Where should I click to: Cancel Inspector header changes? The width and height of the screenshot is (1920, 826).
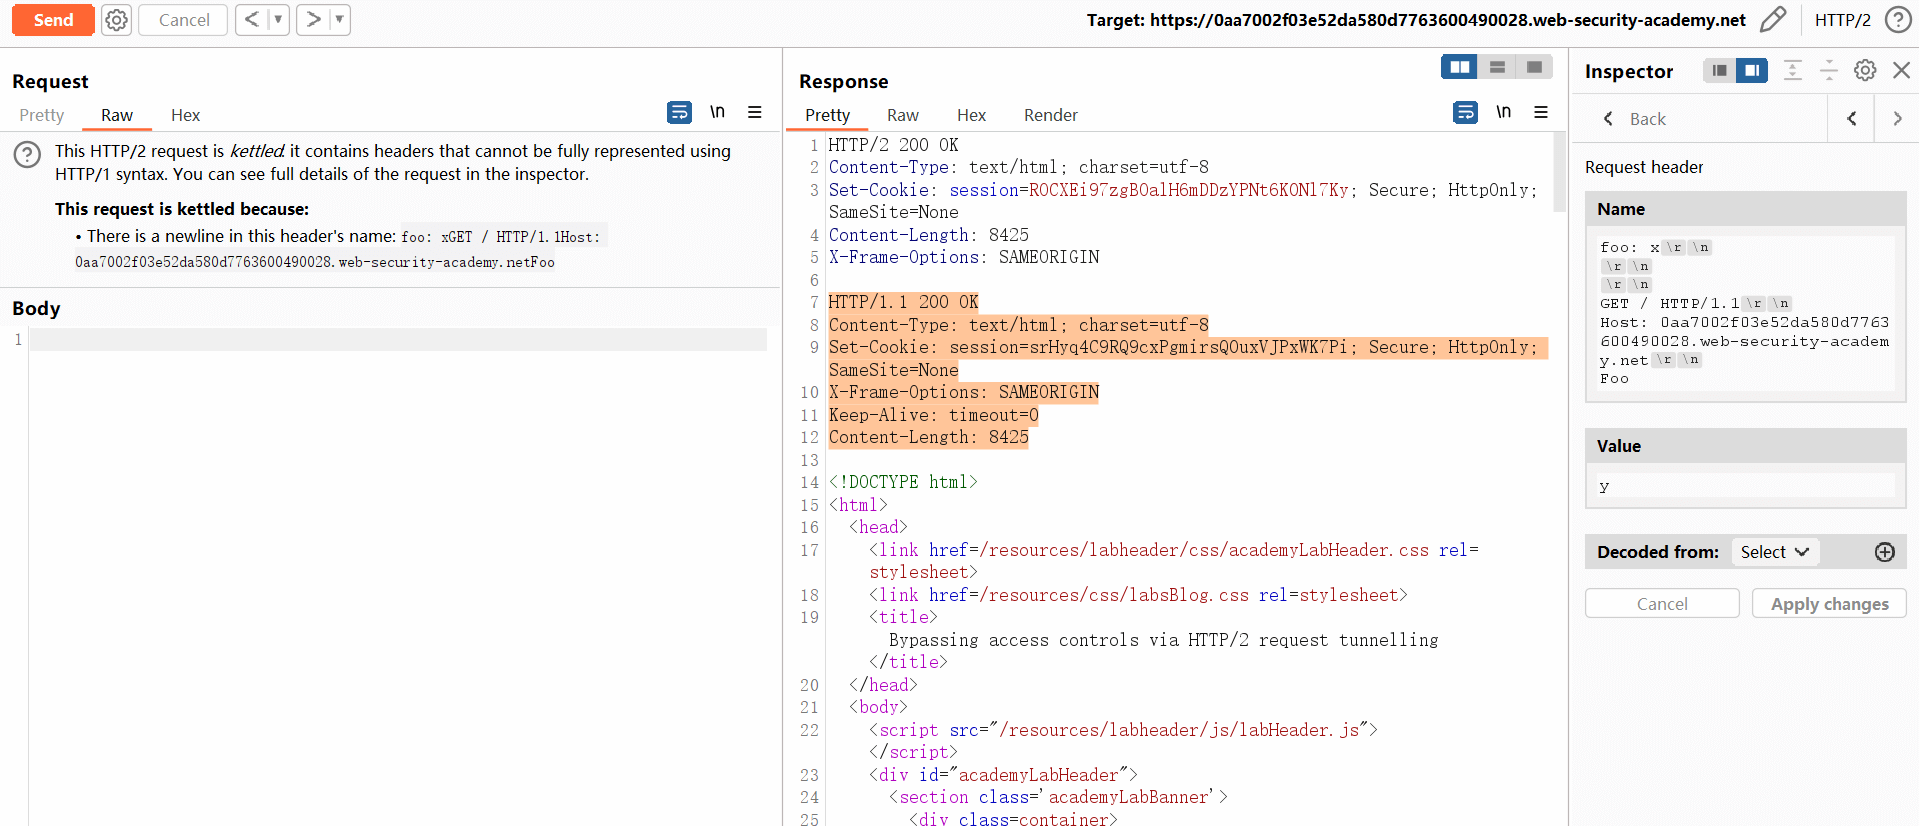pyautogui.click(x=1662, y=604)
